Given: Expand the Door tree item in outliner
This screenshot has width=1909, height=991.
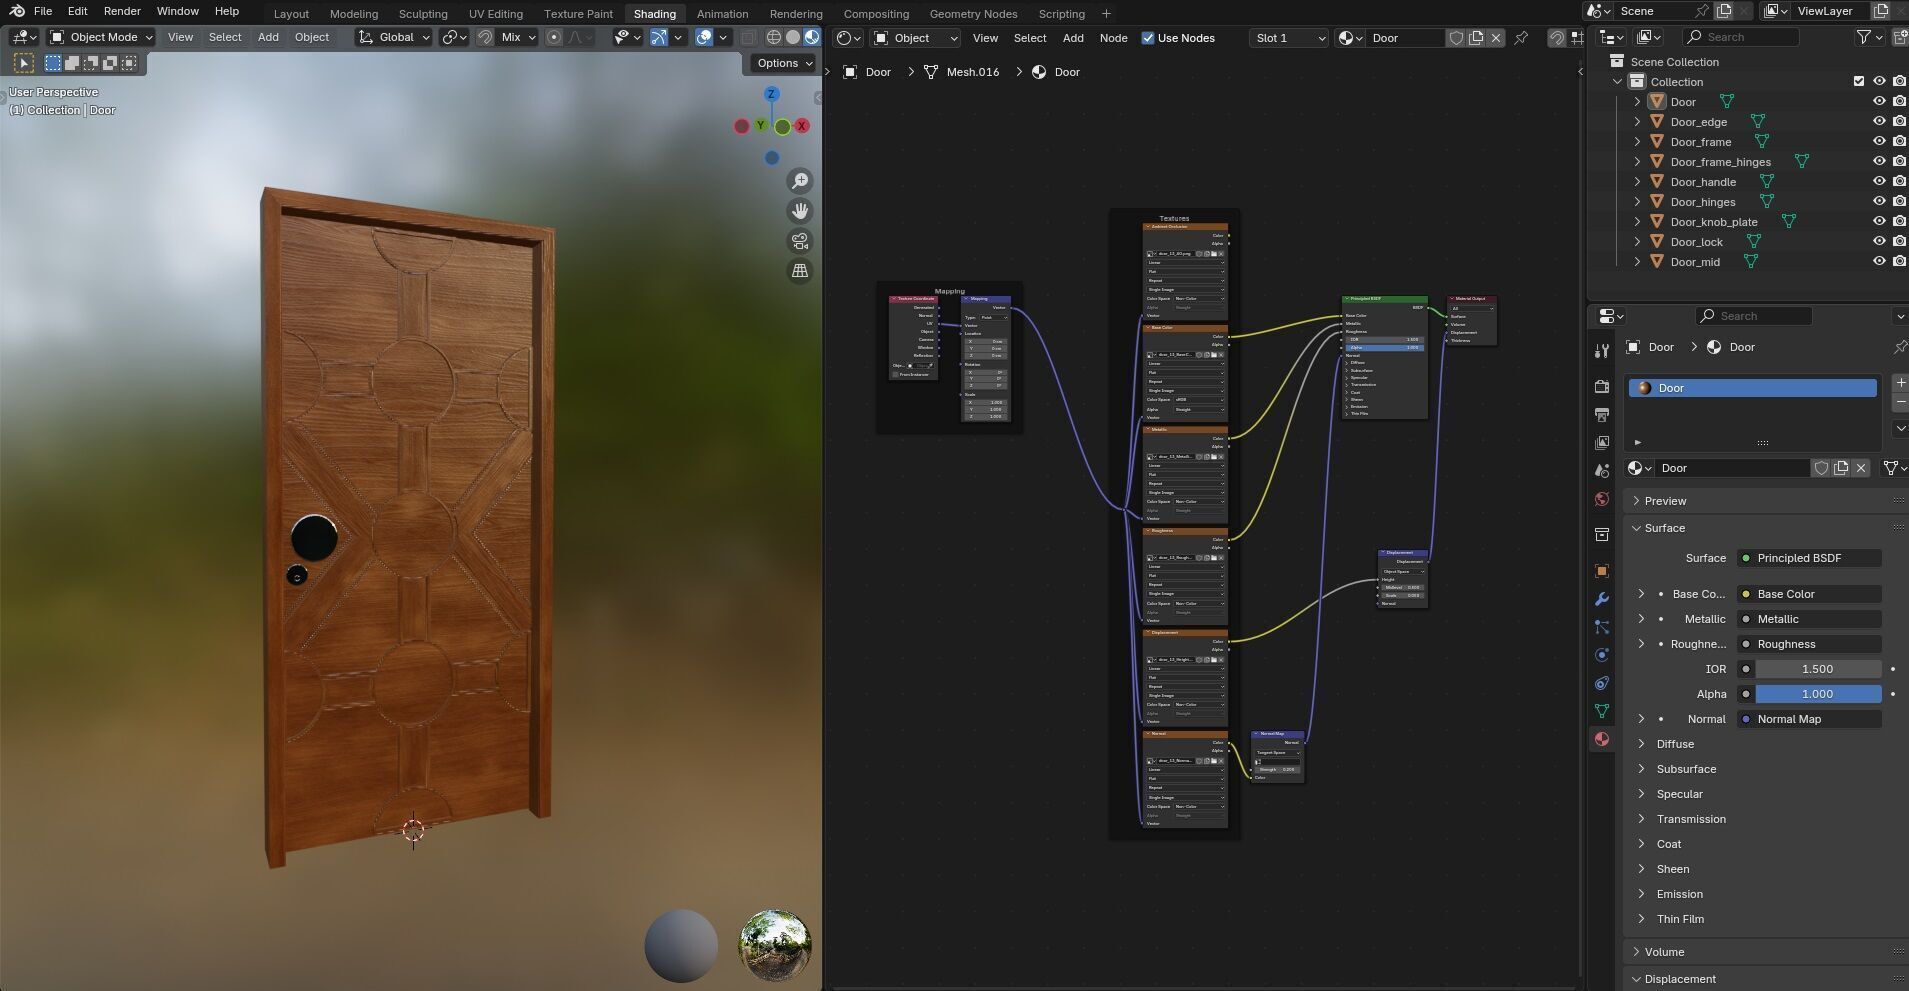Looking at the screenshot, I should pyautogui.click(x=1637, y=101).
